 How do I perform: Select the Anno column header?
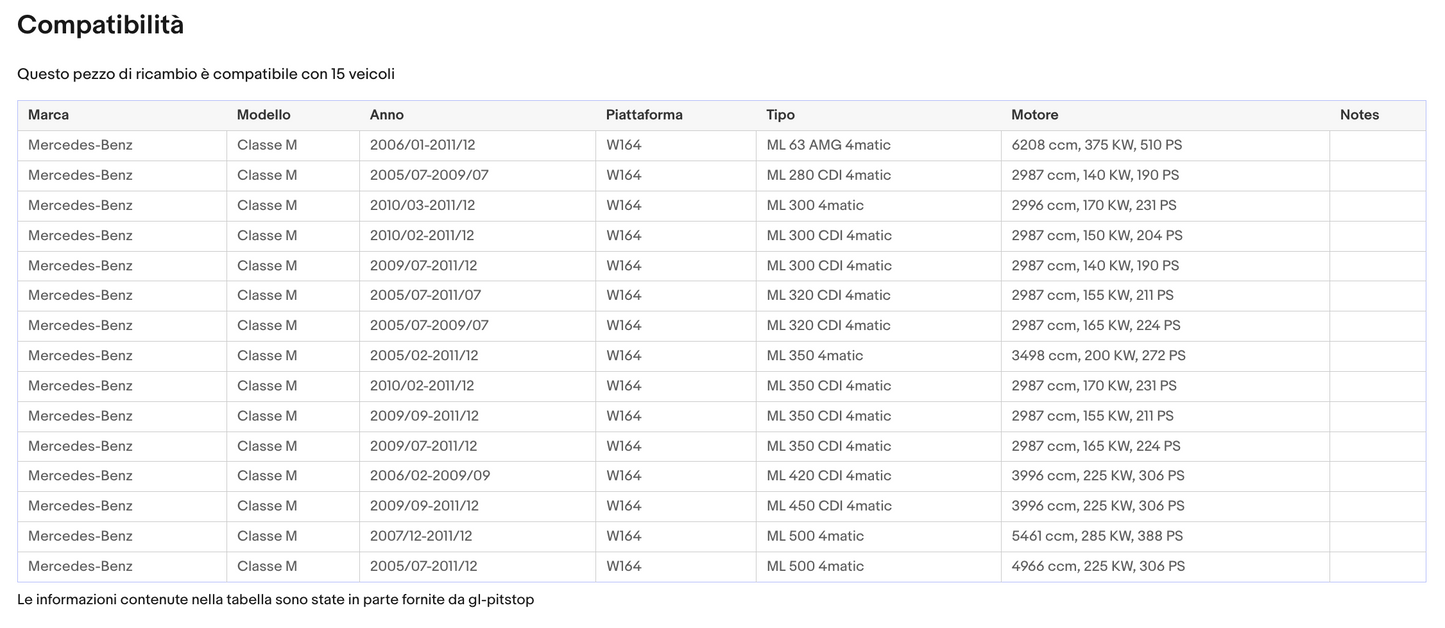coord(387,115)
